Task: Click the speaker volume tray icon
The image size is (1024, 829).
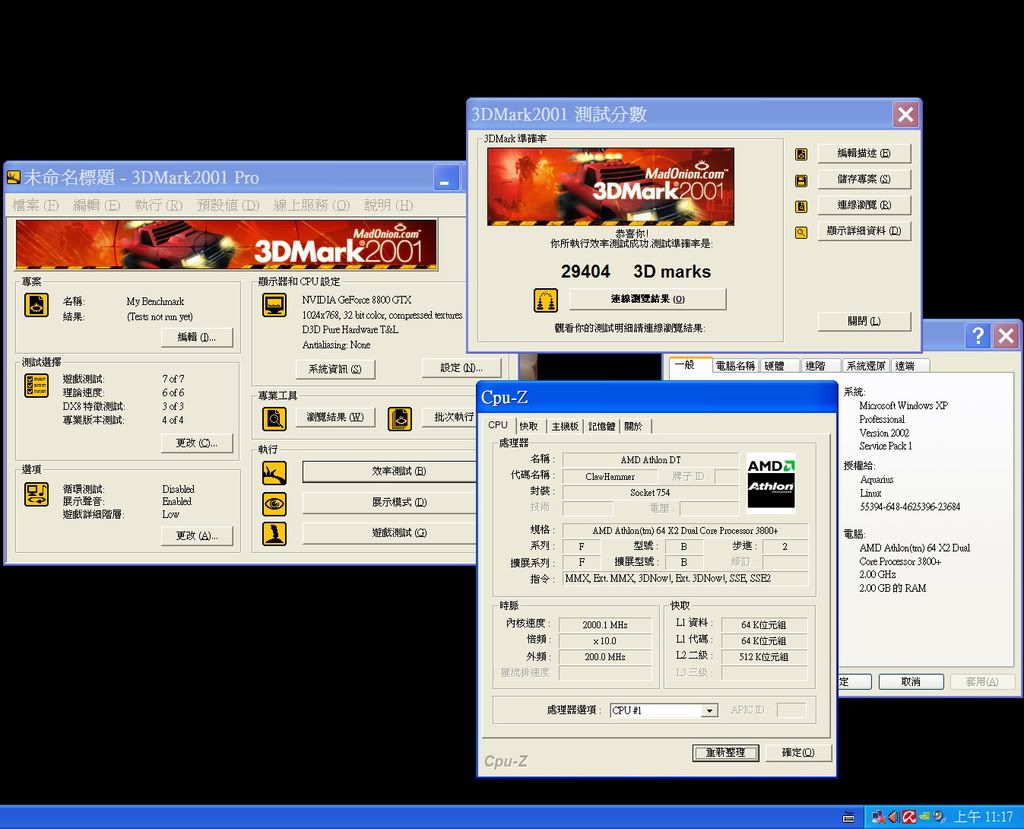Action: pos(893,817)
